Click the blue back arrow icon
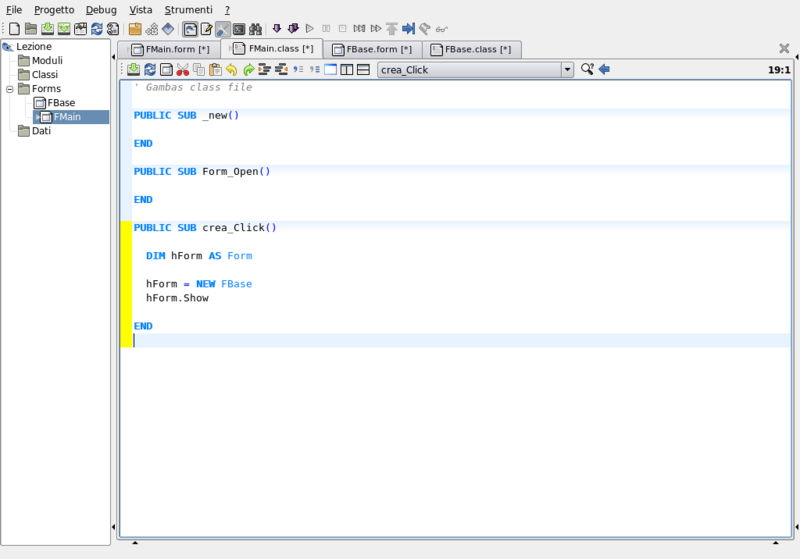 604,69
